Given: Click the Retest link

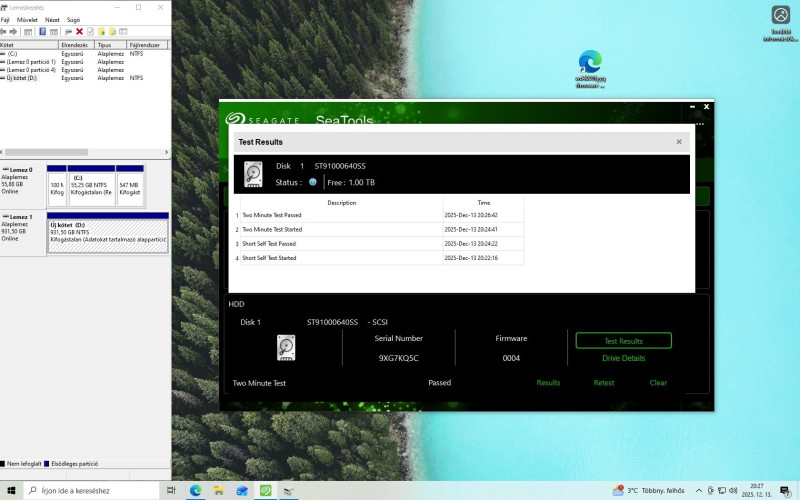Looking at the screenshot, I should (604, 383).
